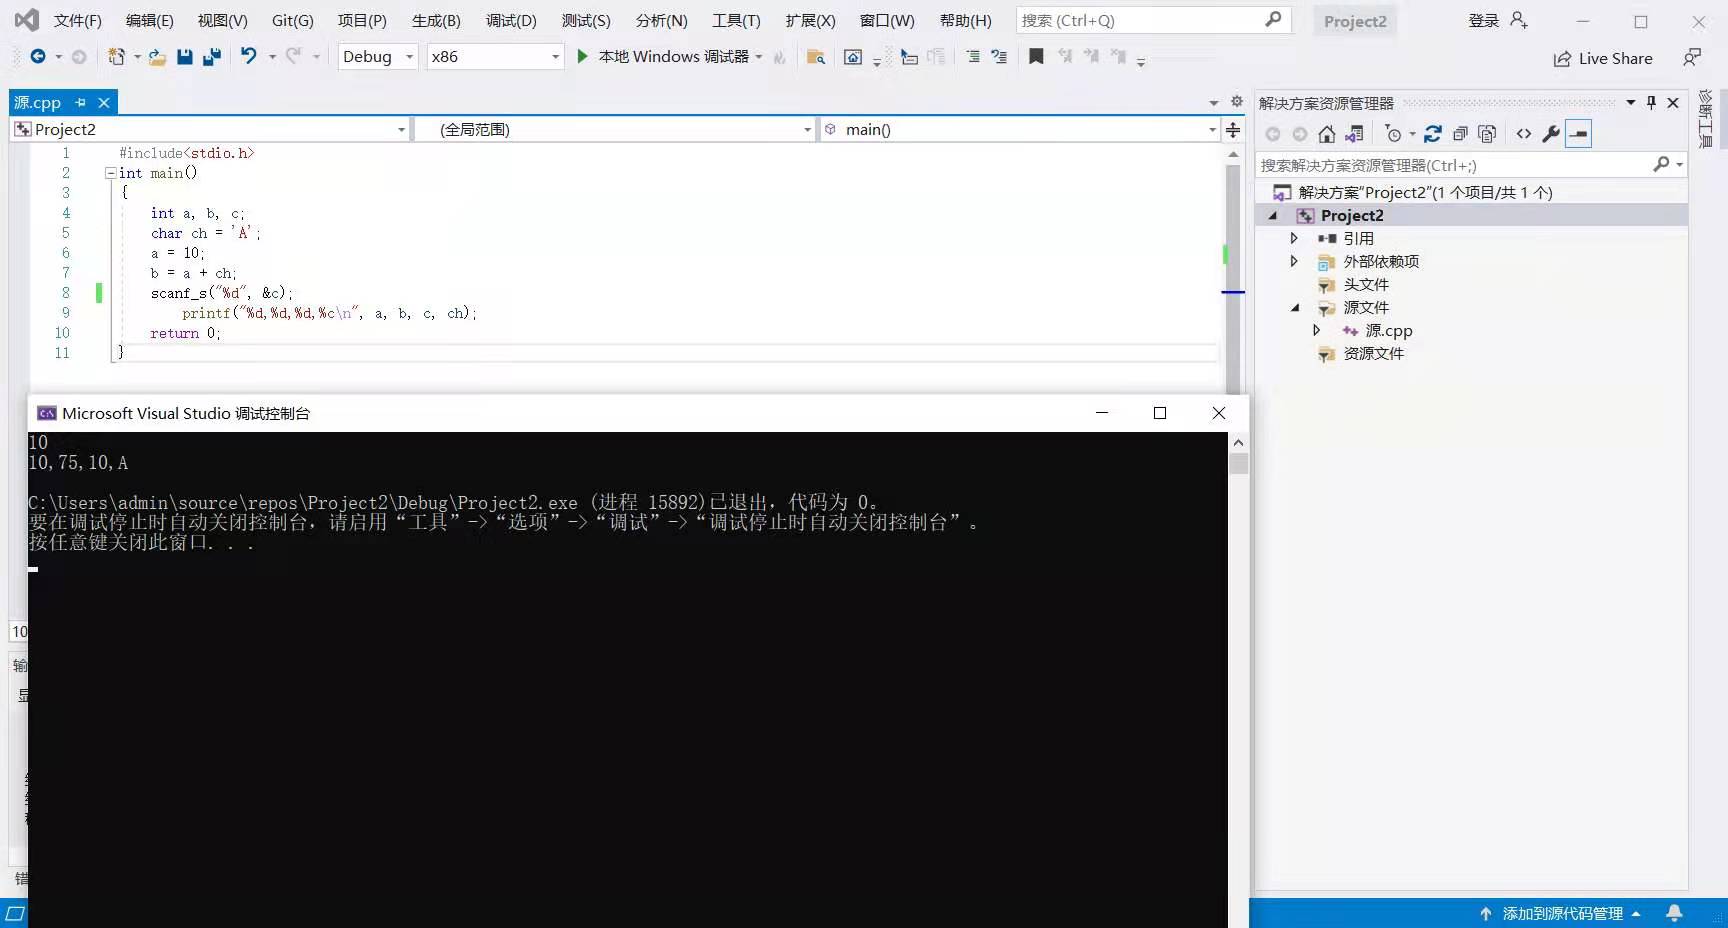Open the Debug configuration dropdown
Image resolution: width=1728 pixels, height=928 pixels.
pyautogui.click(x=378, y=57)
